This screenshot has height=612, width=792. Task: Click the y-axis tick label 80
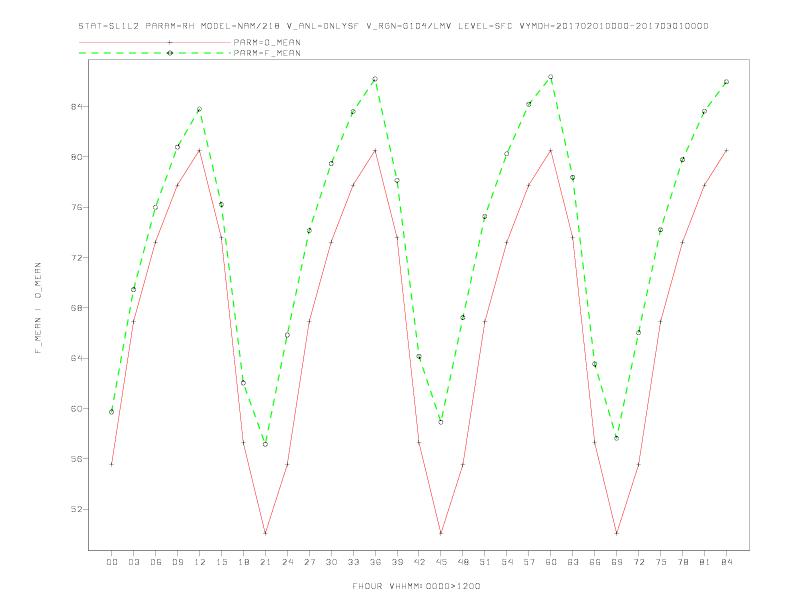76,157
